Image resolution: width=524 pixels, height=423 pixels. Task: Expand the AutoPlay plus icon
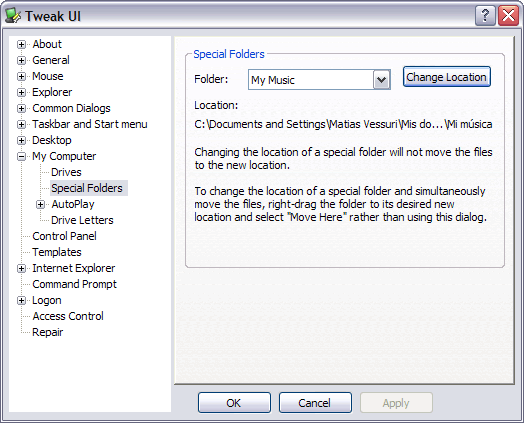(40, 204)
